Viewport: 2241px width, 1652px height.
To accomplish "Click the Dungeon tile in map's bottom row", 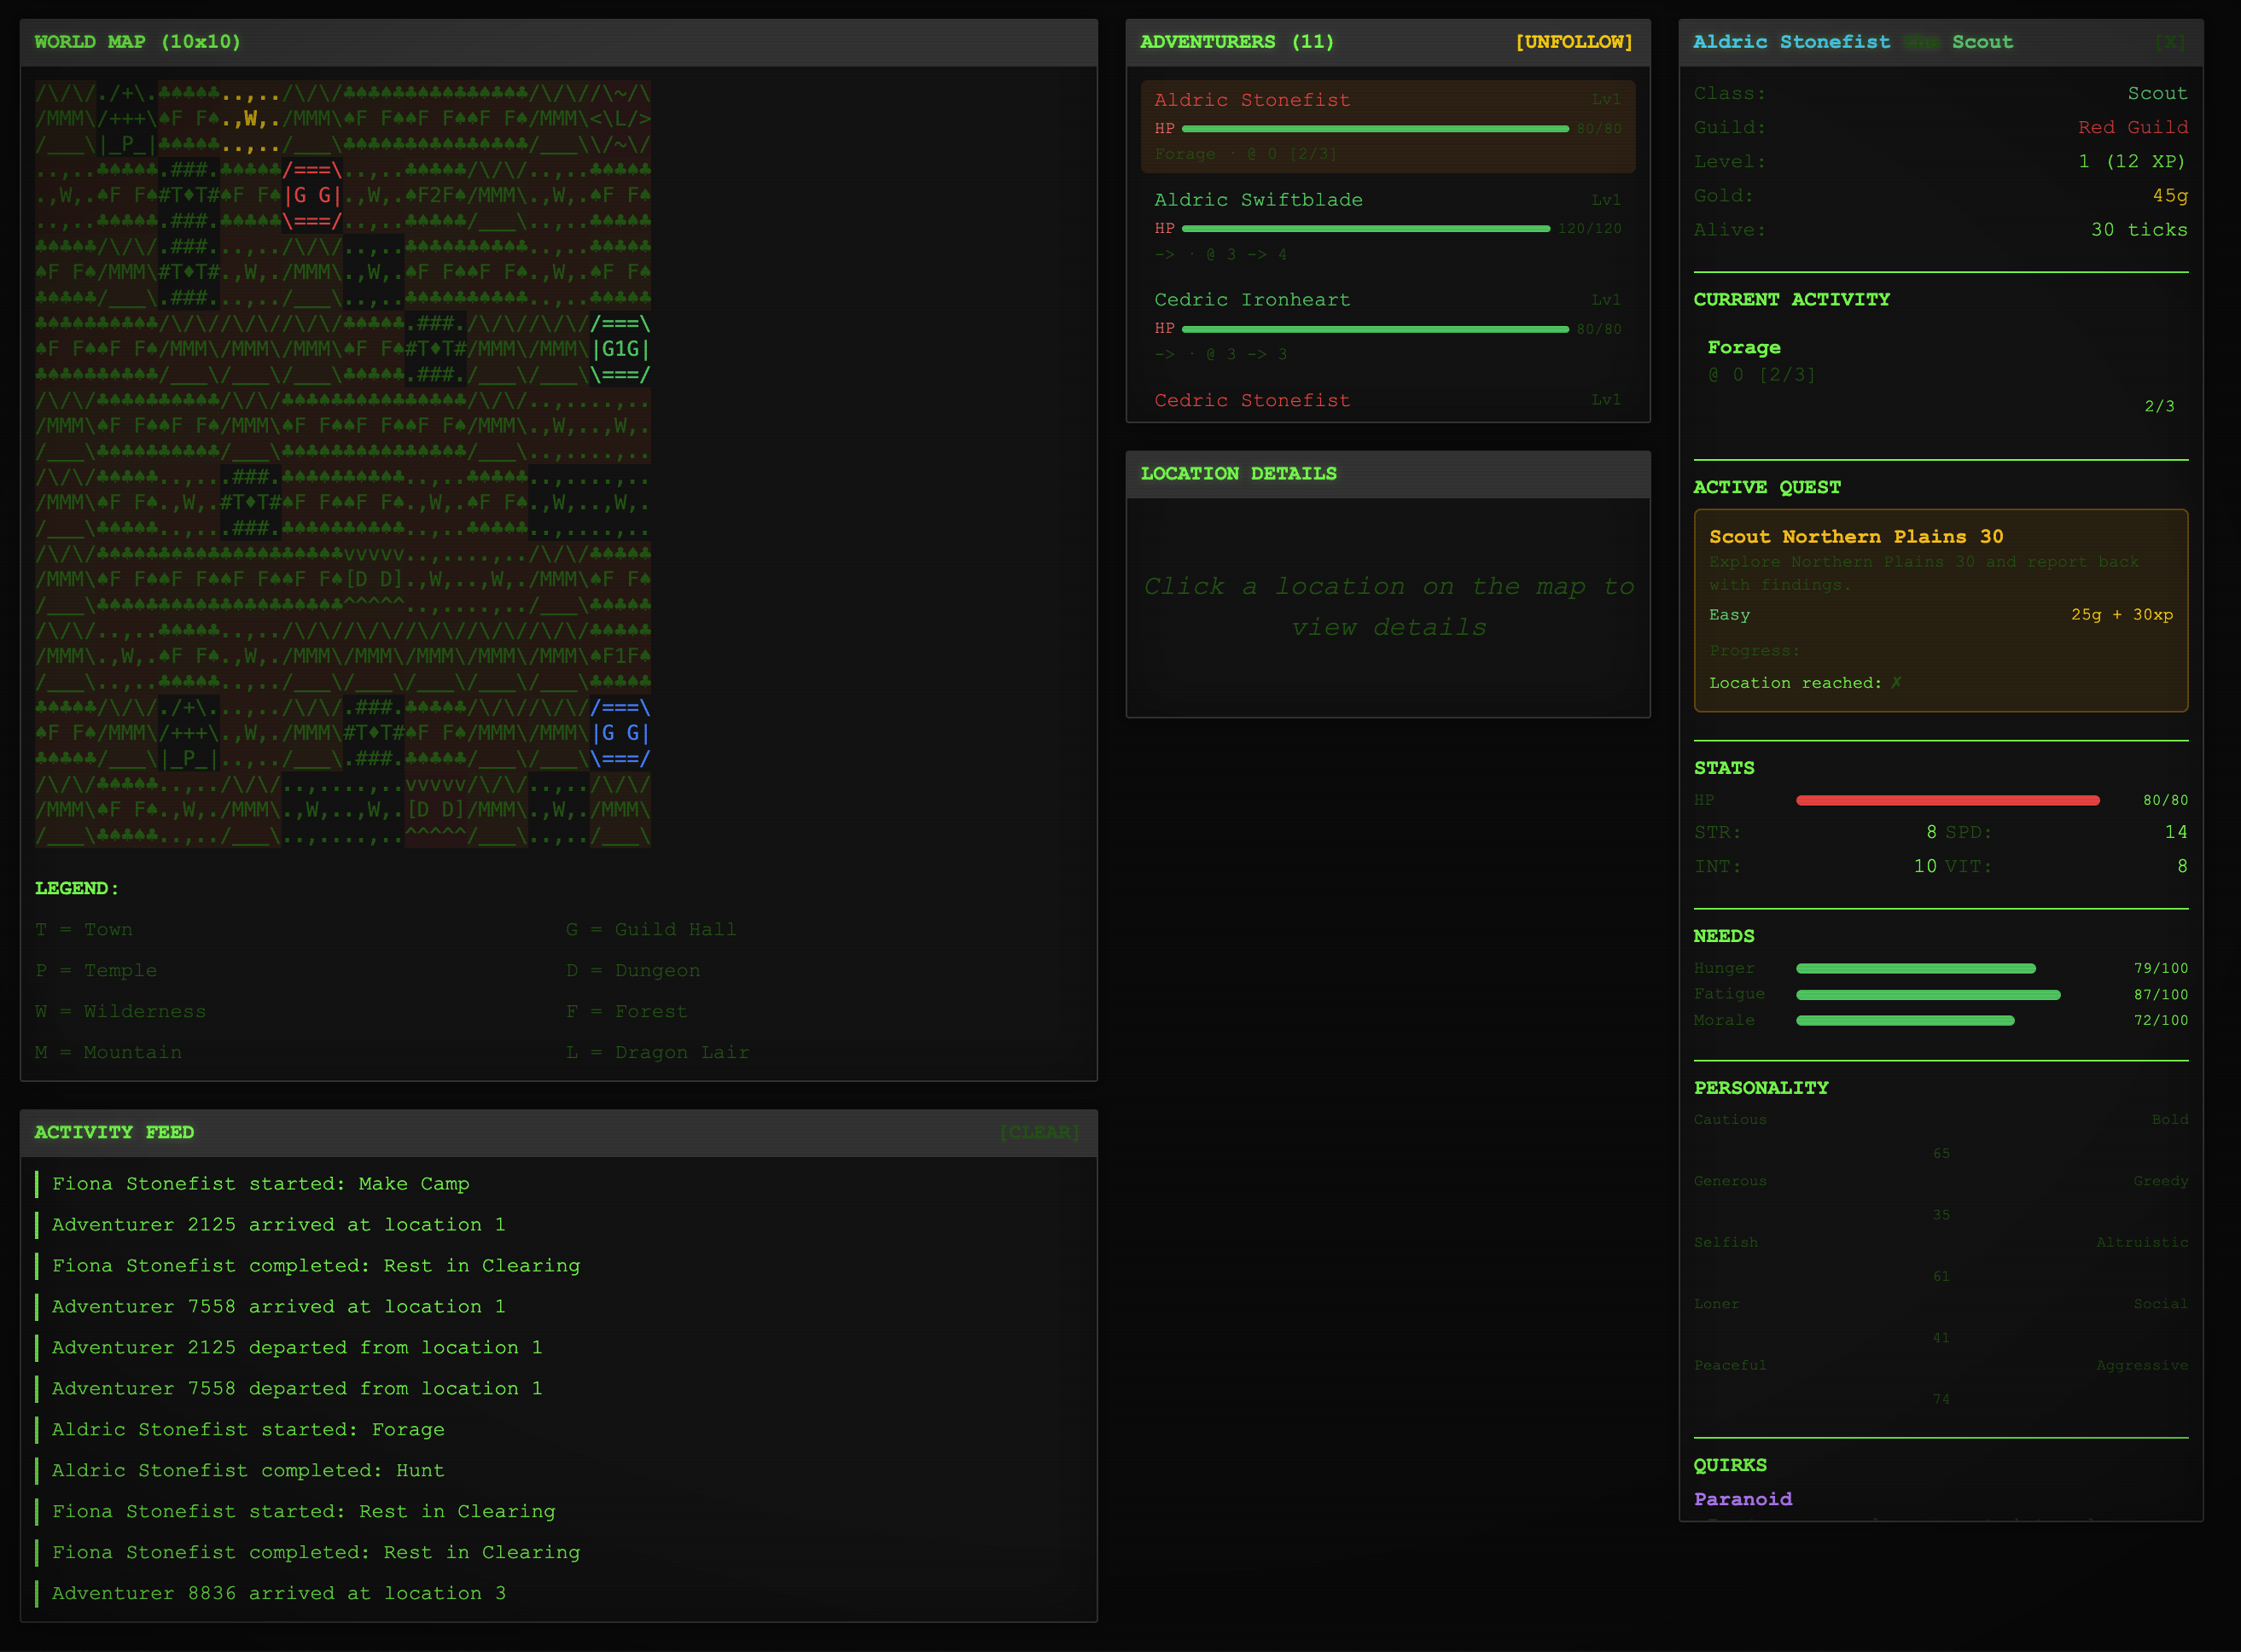I will pyautogui.click(x=435, y=809).
